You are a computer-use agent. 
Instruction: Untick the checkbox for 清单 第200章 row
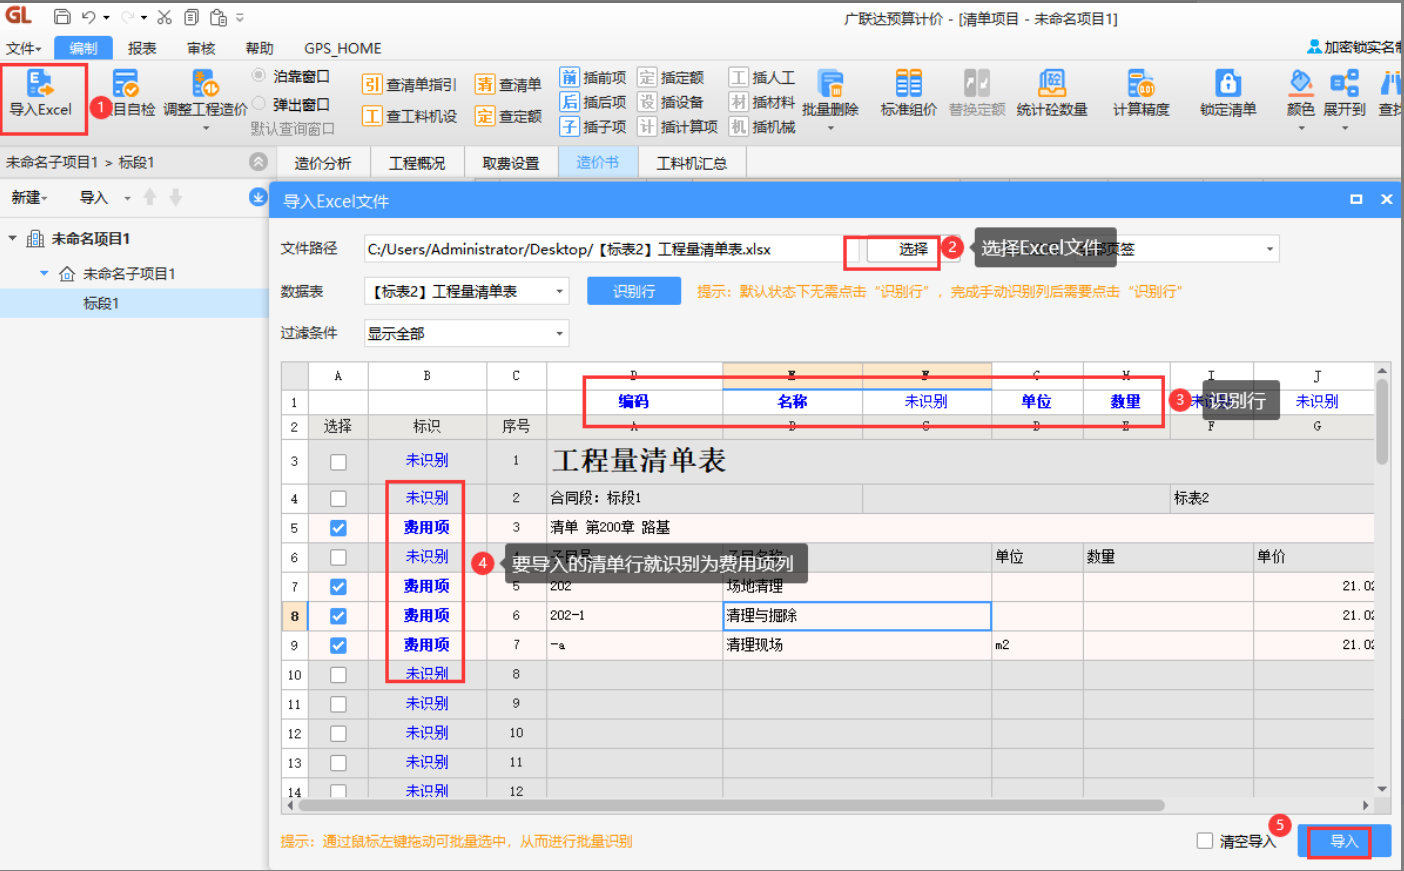tap(338, 528)
